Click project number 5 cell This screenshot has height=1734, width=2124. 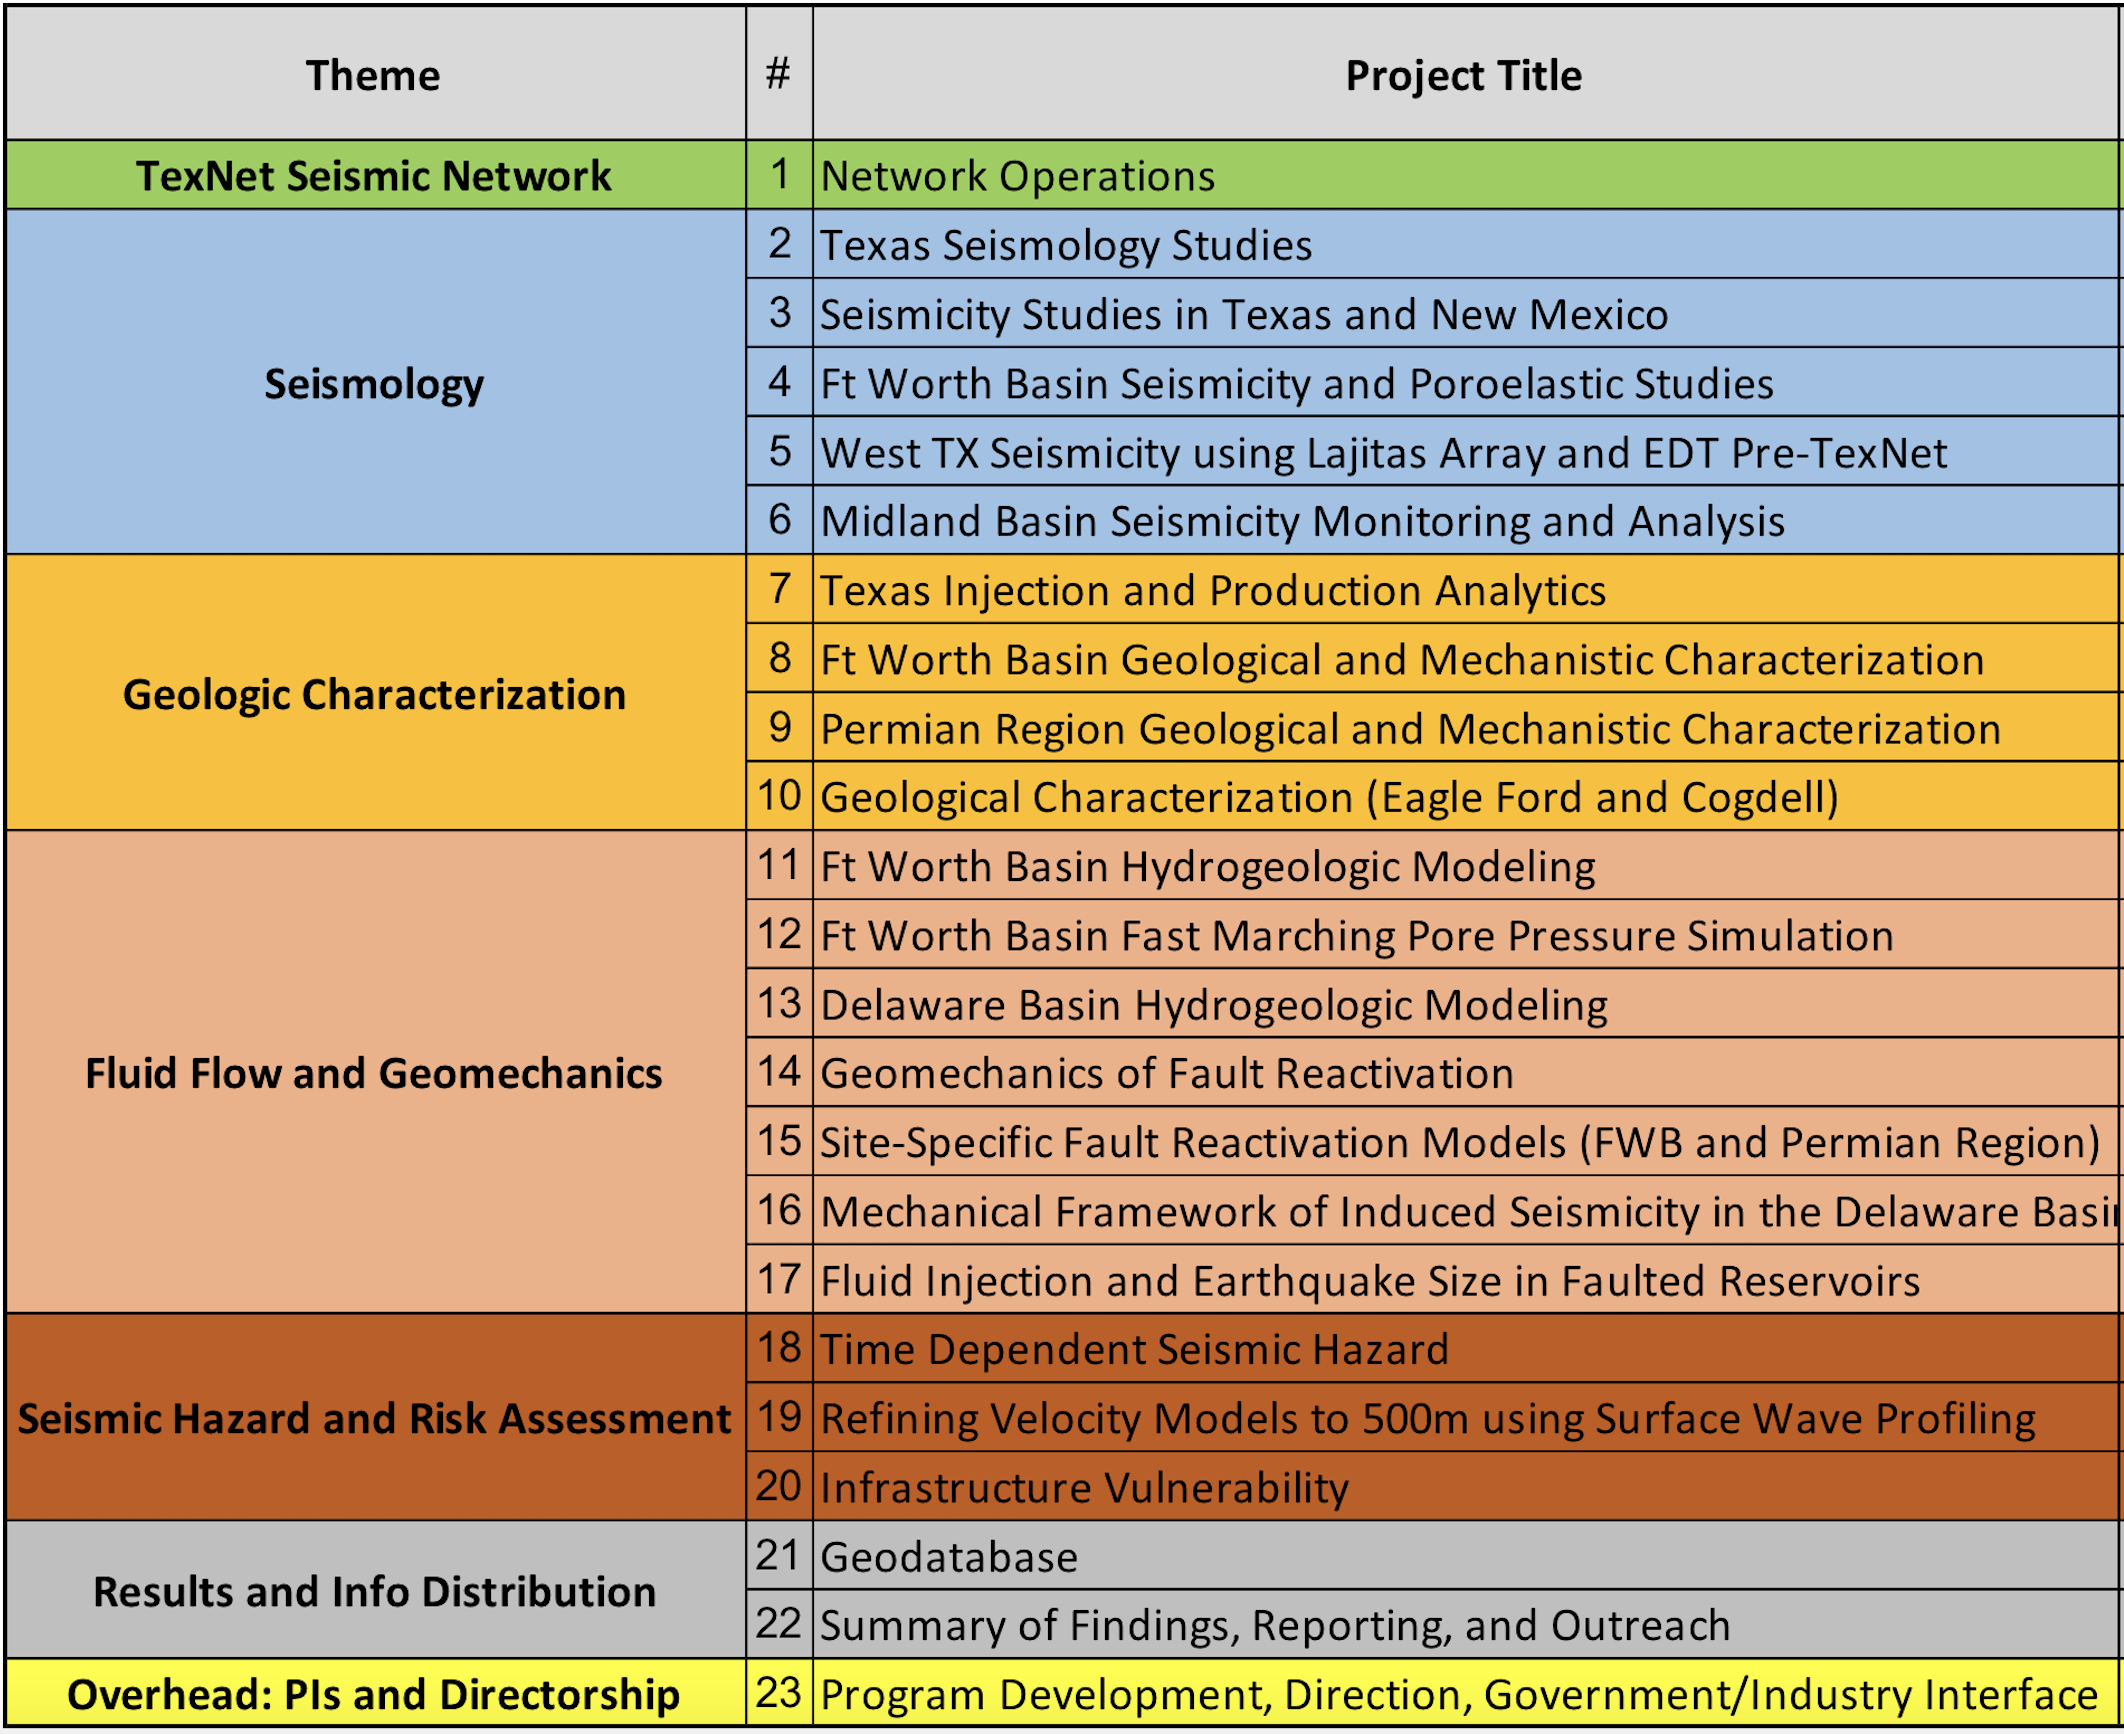(x=779, y=451)
